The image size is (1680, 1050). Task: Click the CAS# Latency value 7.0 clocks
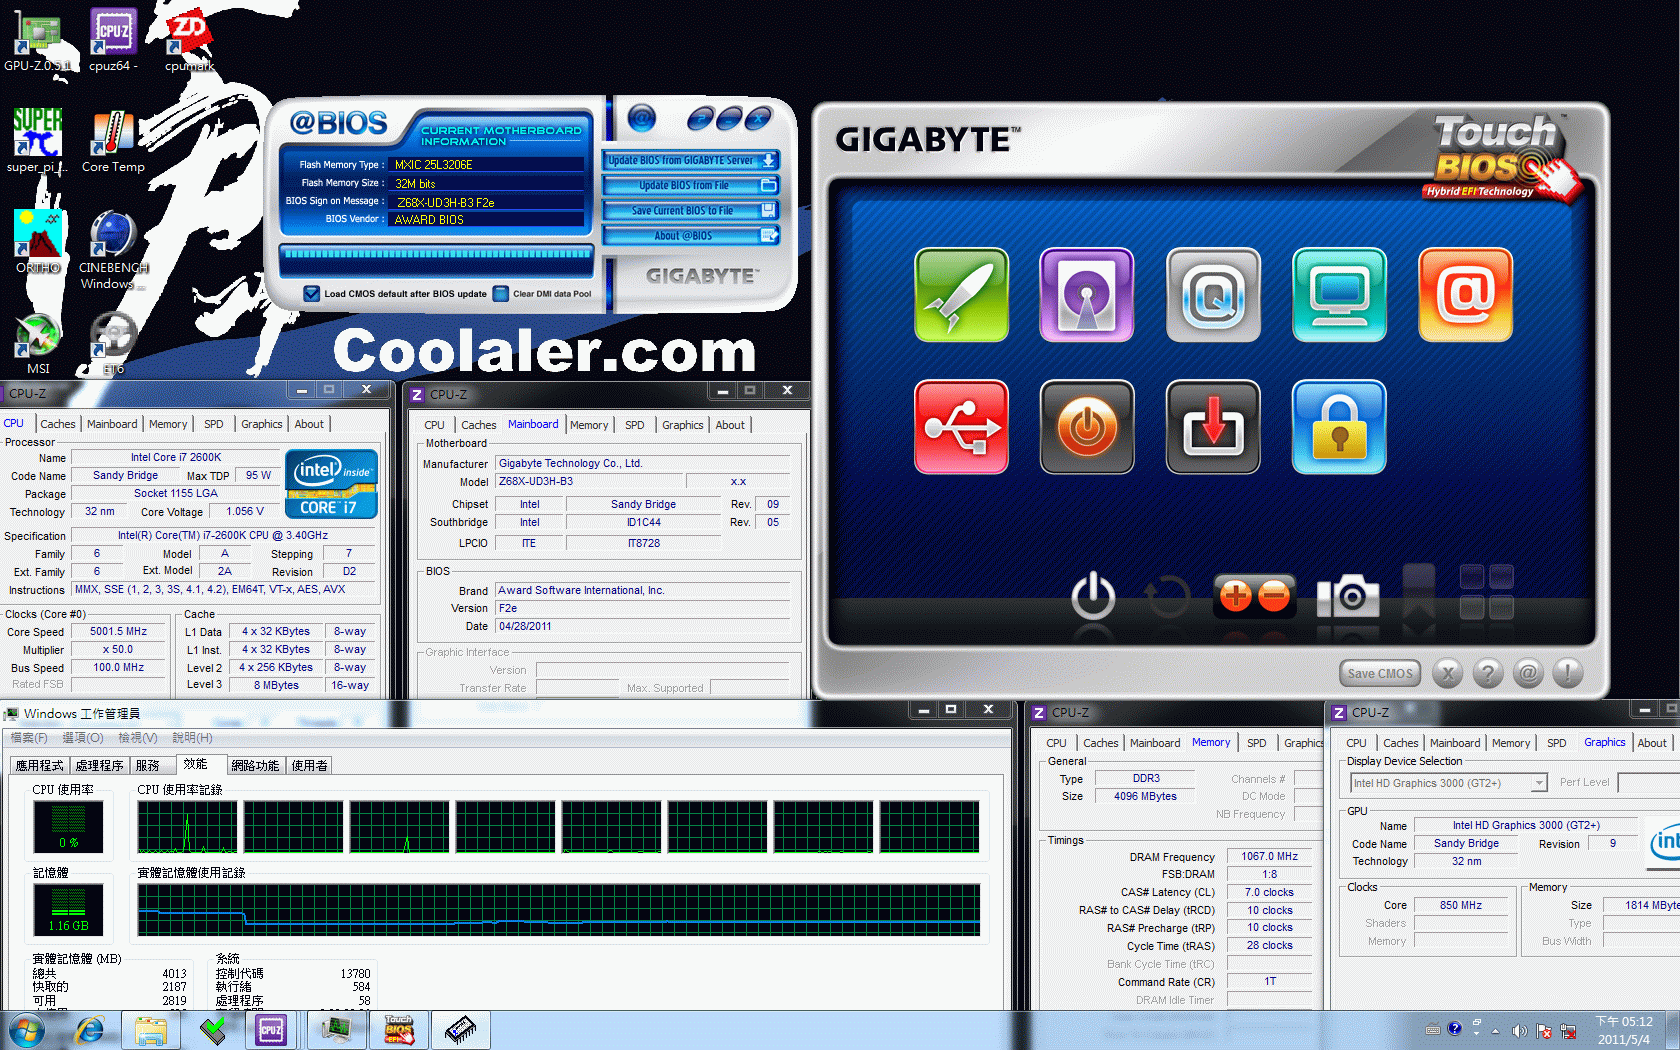pos(1270,892)
